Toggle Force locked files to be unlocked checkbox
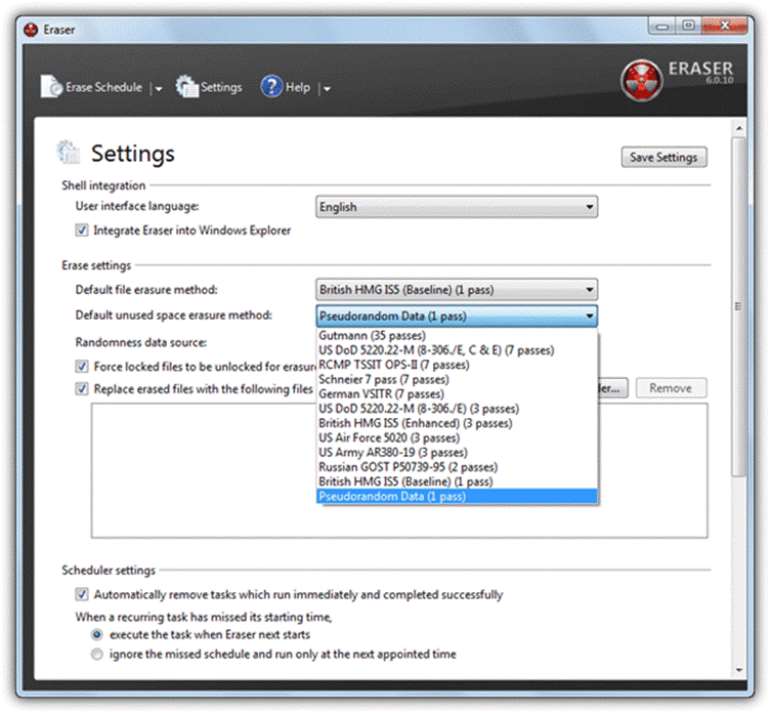 [x=82, y=366]
